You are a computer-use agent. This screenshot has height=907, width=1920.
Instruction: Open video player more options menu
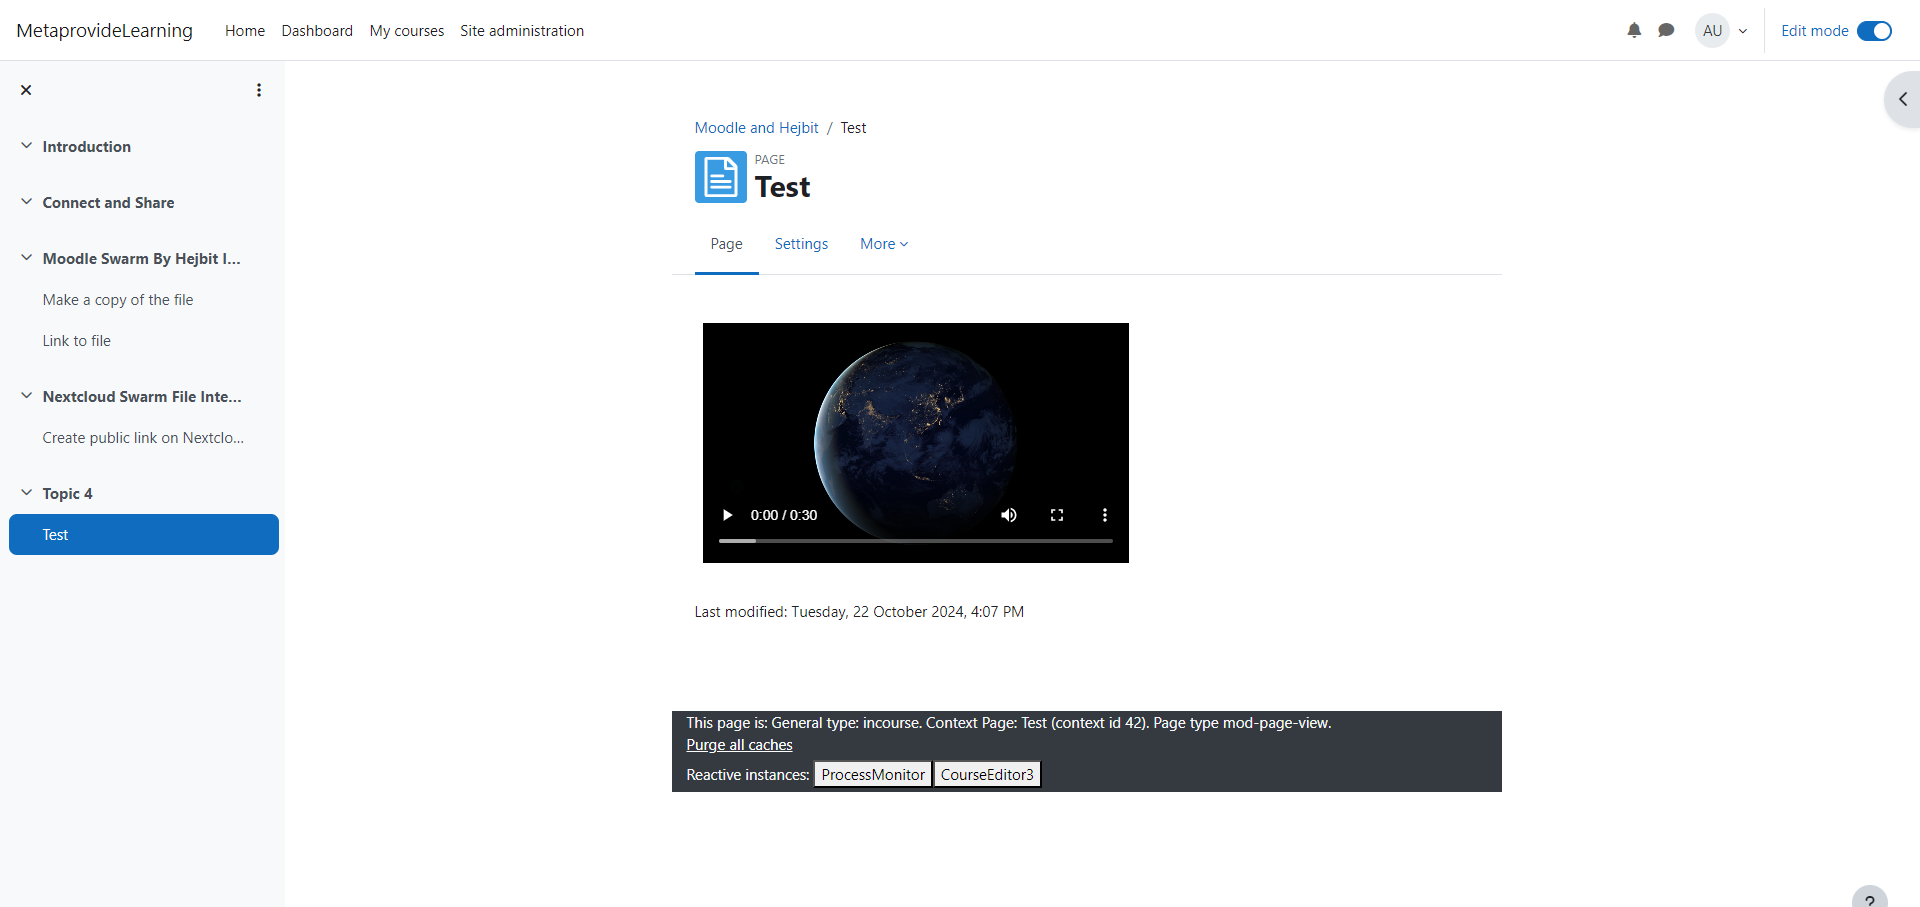pyautogui.click(x=1105, y=515)
